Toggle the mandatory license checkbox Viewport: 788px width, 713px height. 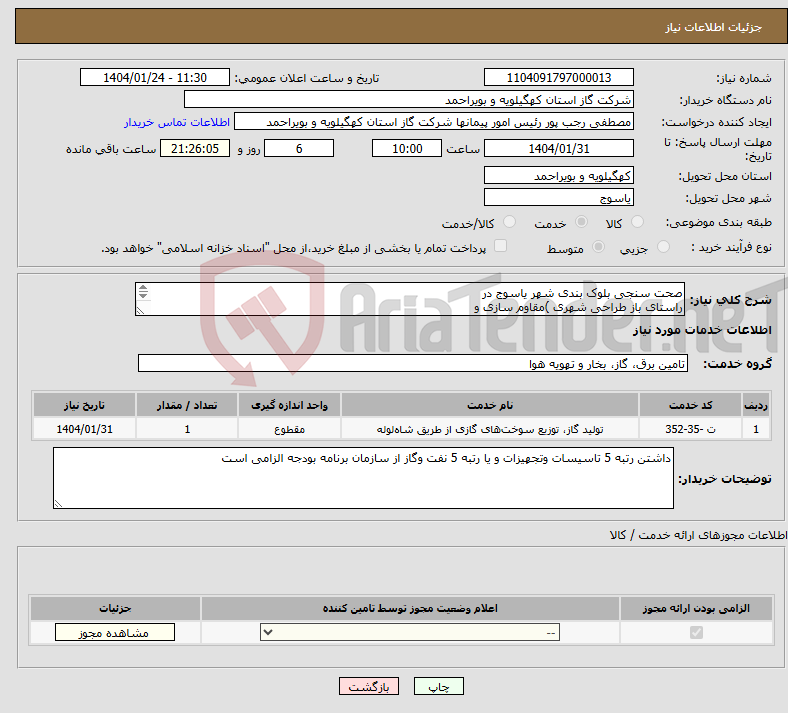coord(696,632)
